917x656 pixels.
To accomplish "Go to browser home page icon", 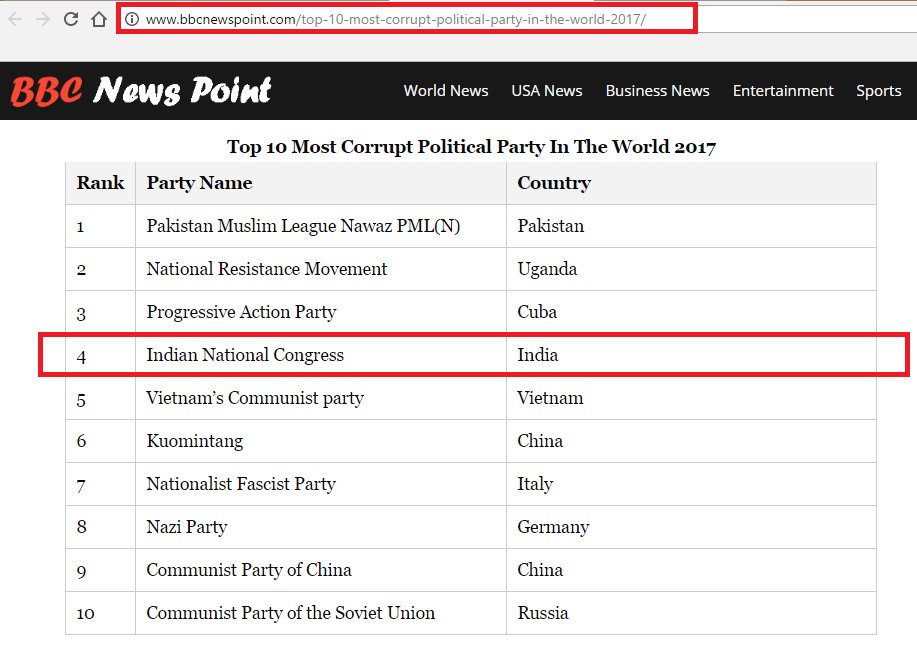I will (x=99, y=19).
